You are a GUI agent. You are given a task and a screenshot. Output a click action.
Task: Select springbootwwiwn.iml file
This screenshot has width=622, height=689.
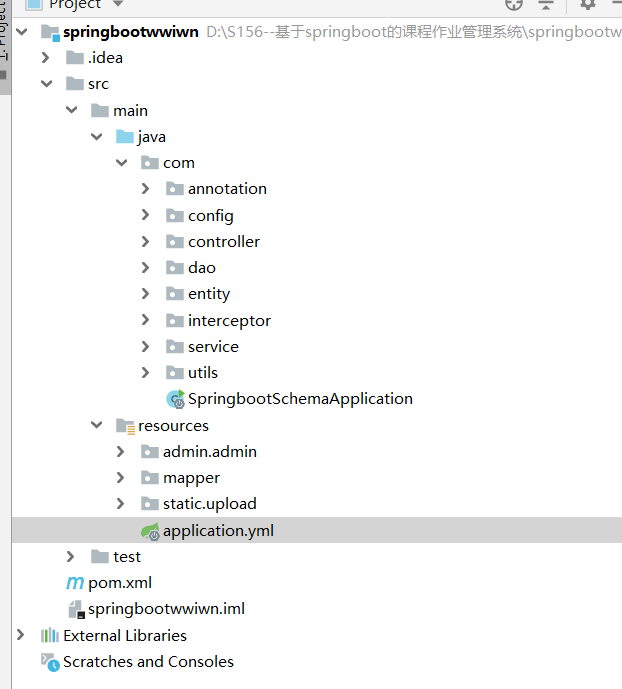click(x=166, y=609)
